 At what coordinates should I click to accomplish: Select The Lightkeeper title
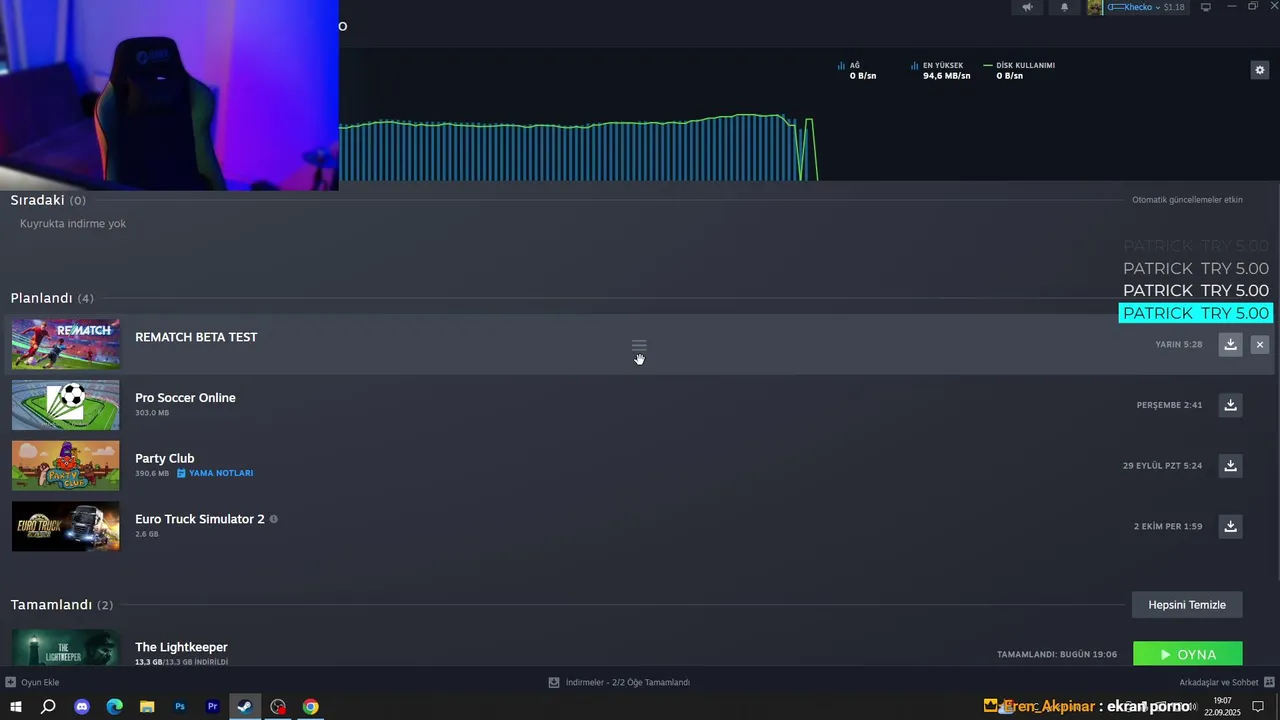pos(181,647)
